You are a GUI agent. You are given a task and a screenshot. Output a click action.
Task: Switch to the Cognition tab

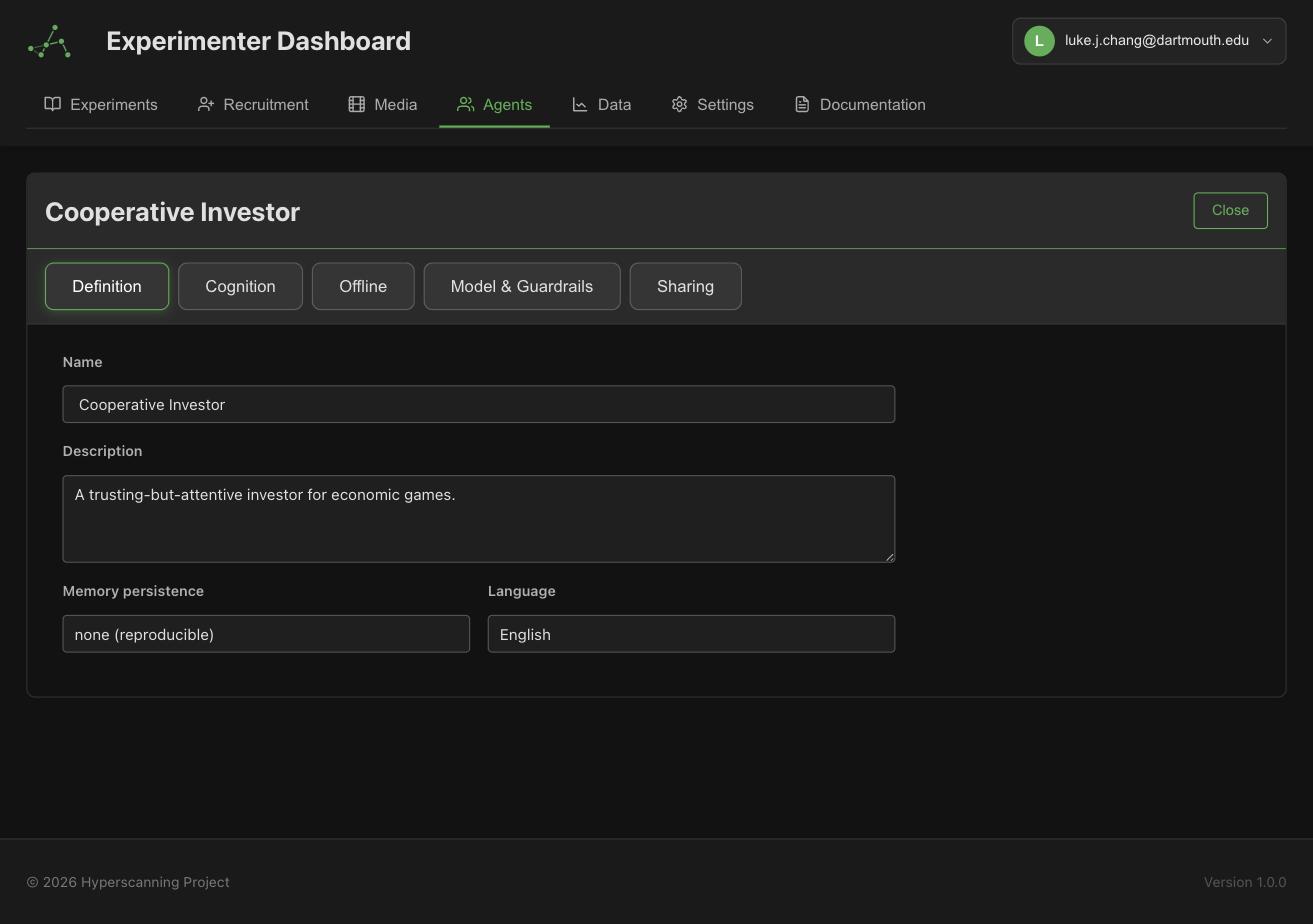[240, 286]
